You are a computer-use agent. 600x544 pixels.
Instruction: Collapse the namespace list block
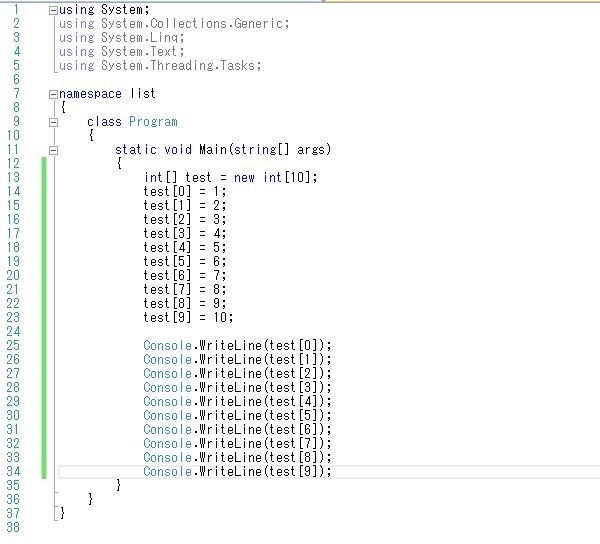pyautogui.click(x=53, y=94)
